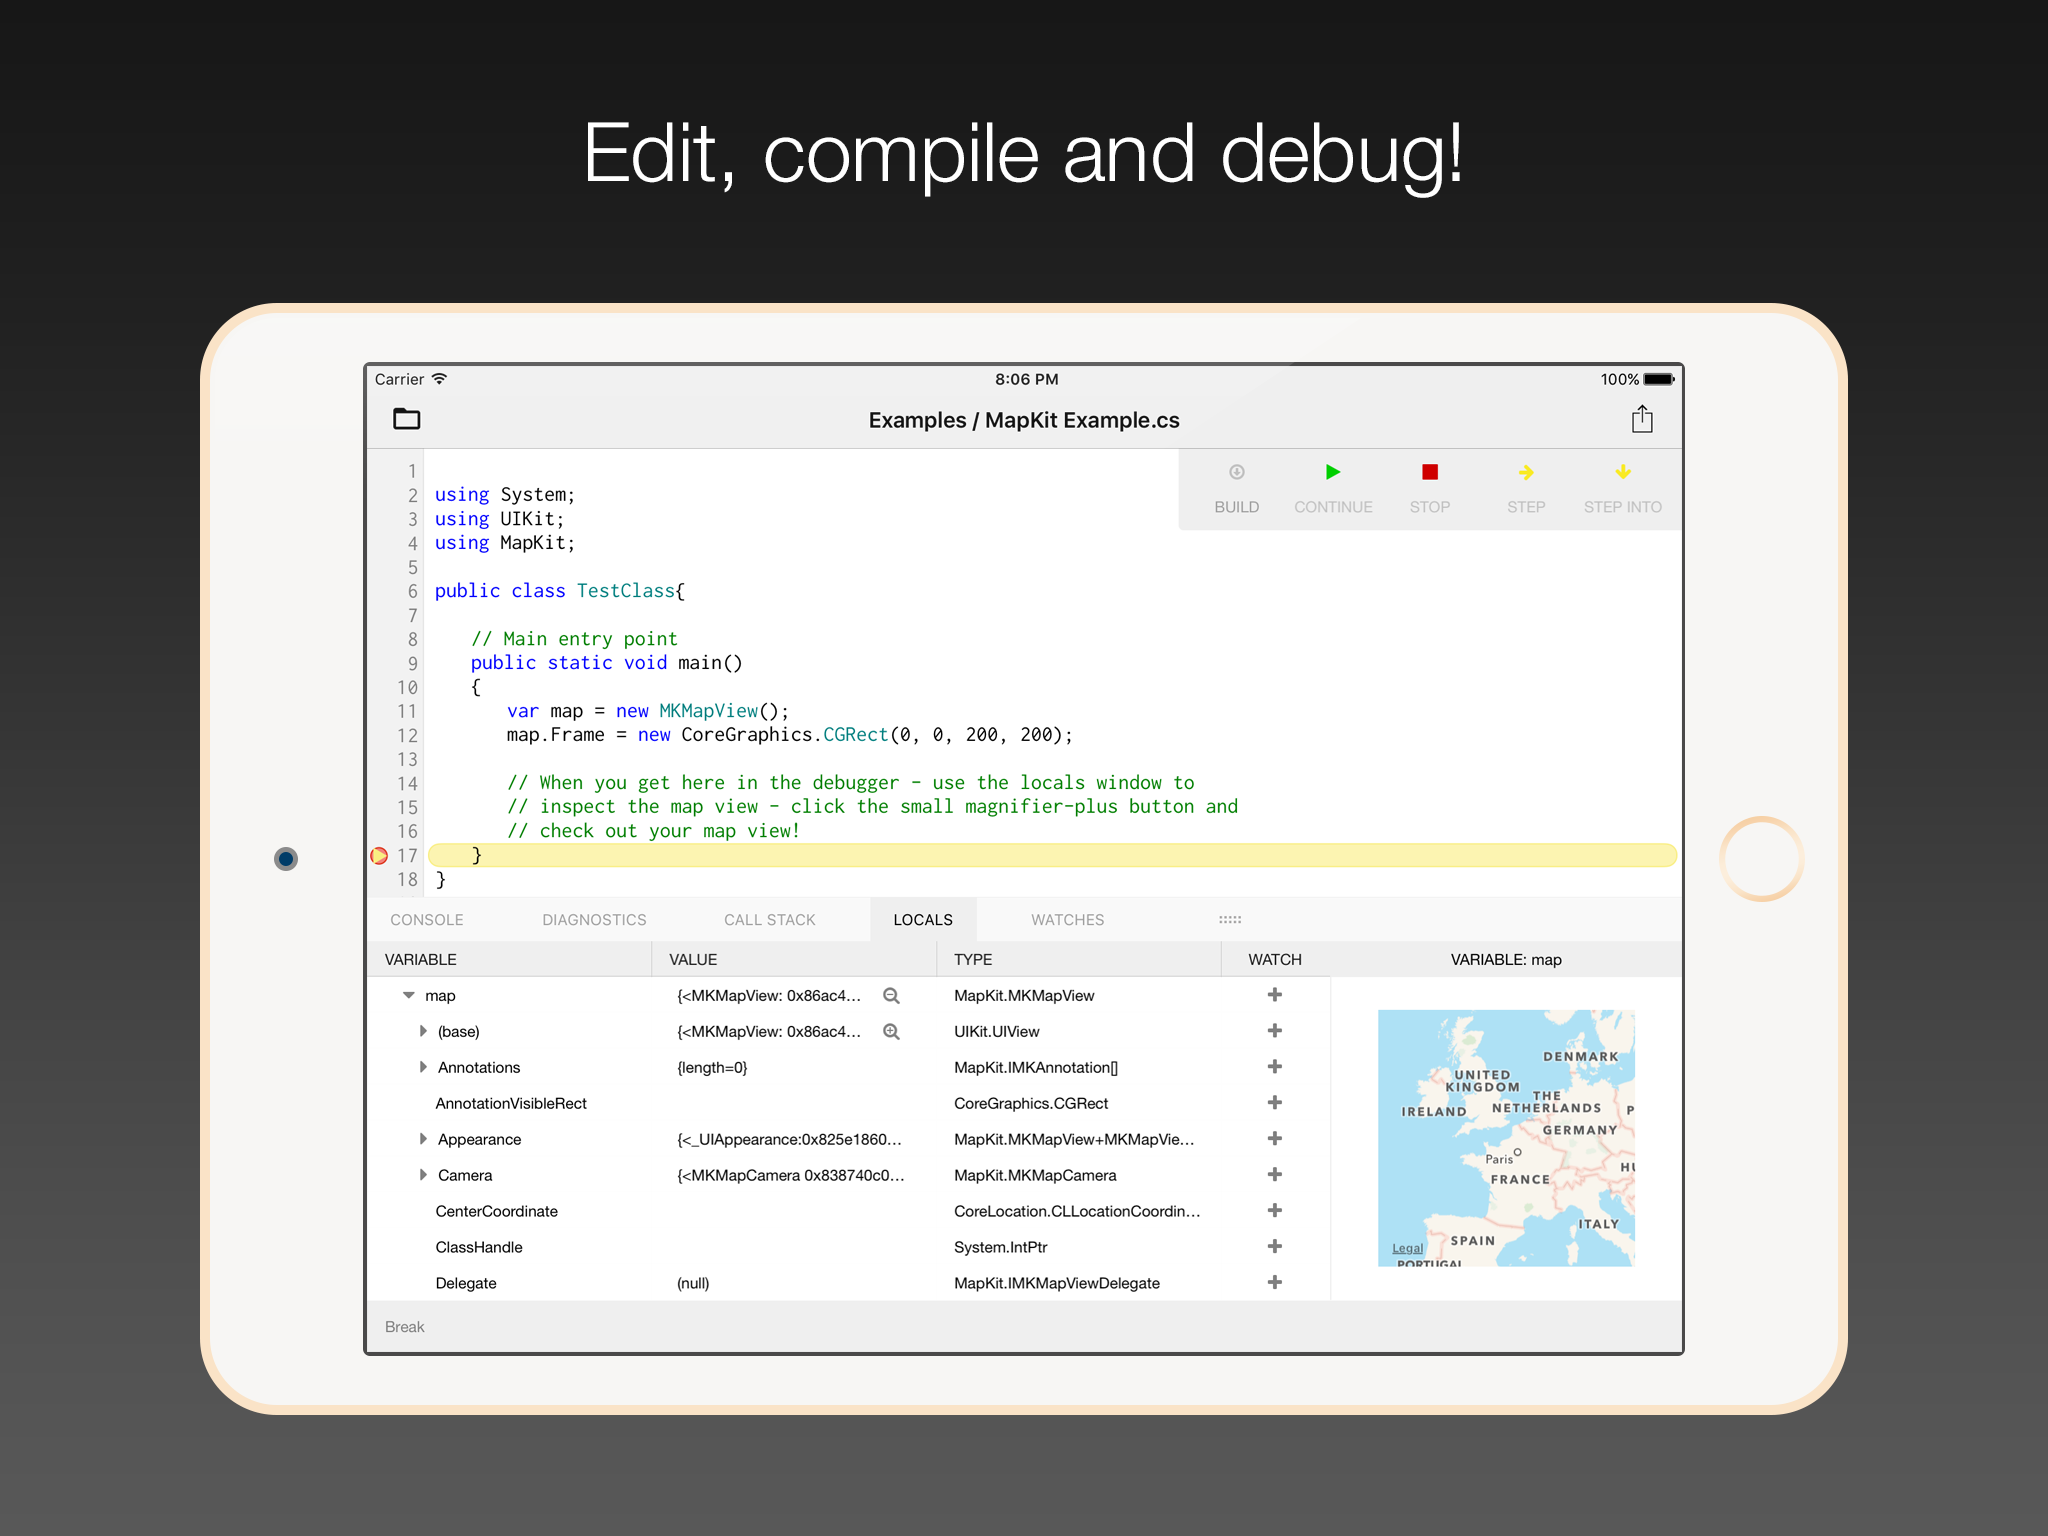Switch to the Console tab
The height and width of the screenshot is (1536, 2048).
click(x=427, y=920)
